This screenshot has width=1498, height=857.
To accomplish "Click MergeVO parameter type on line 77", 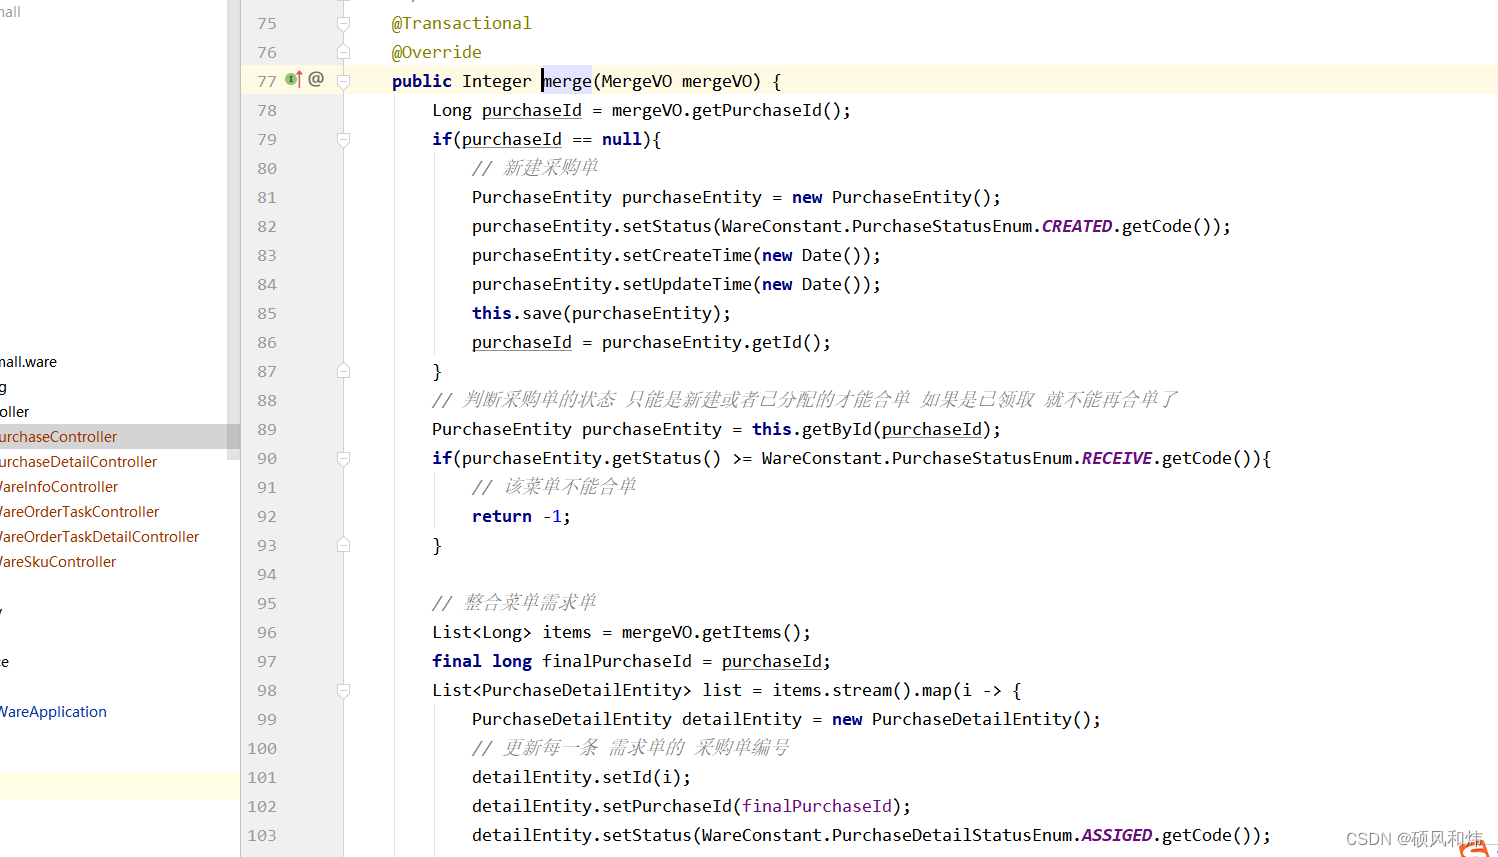I will (637, 81).
